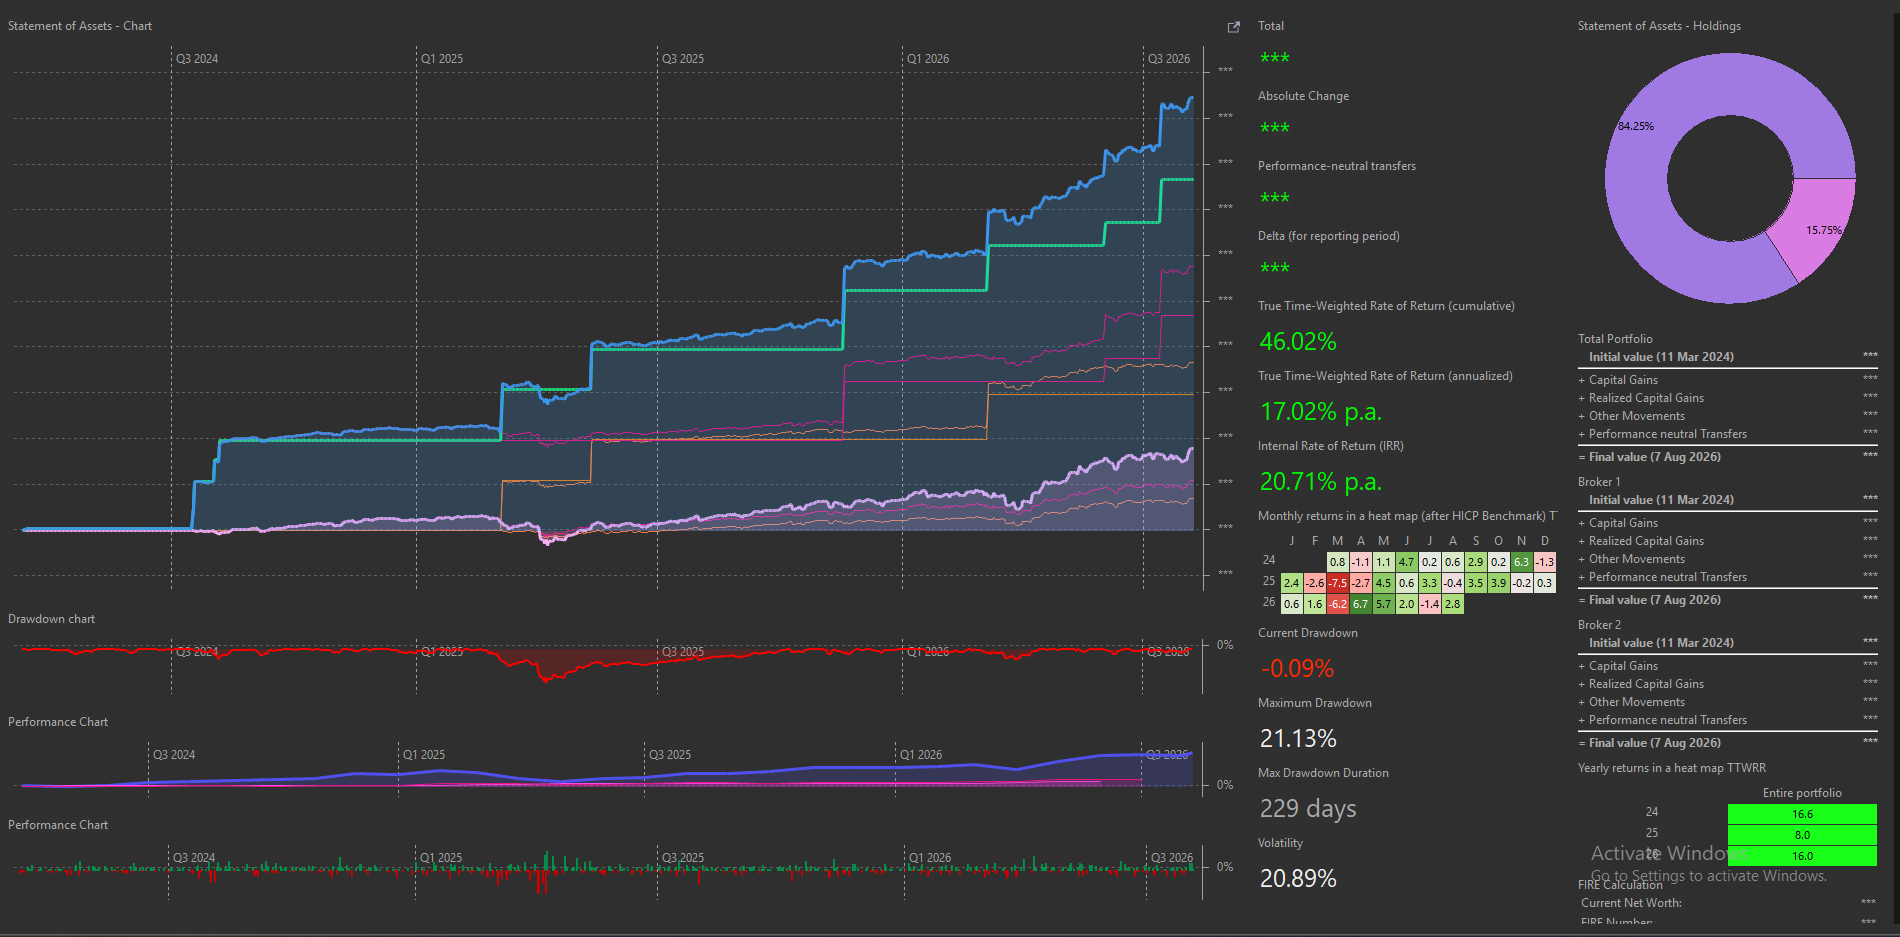Select the Q1 2025 marker in assets chart
1900x937 pixels.
tap(441, 59)
